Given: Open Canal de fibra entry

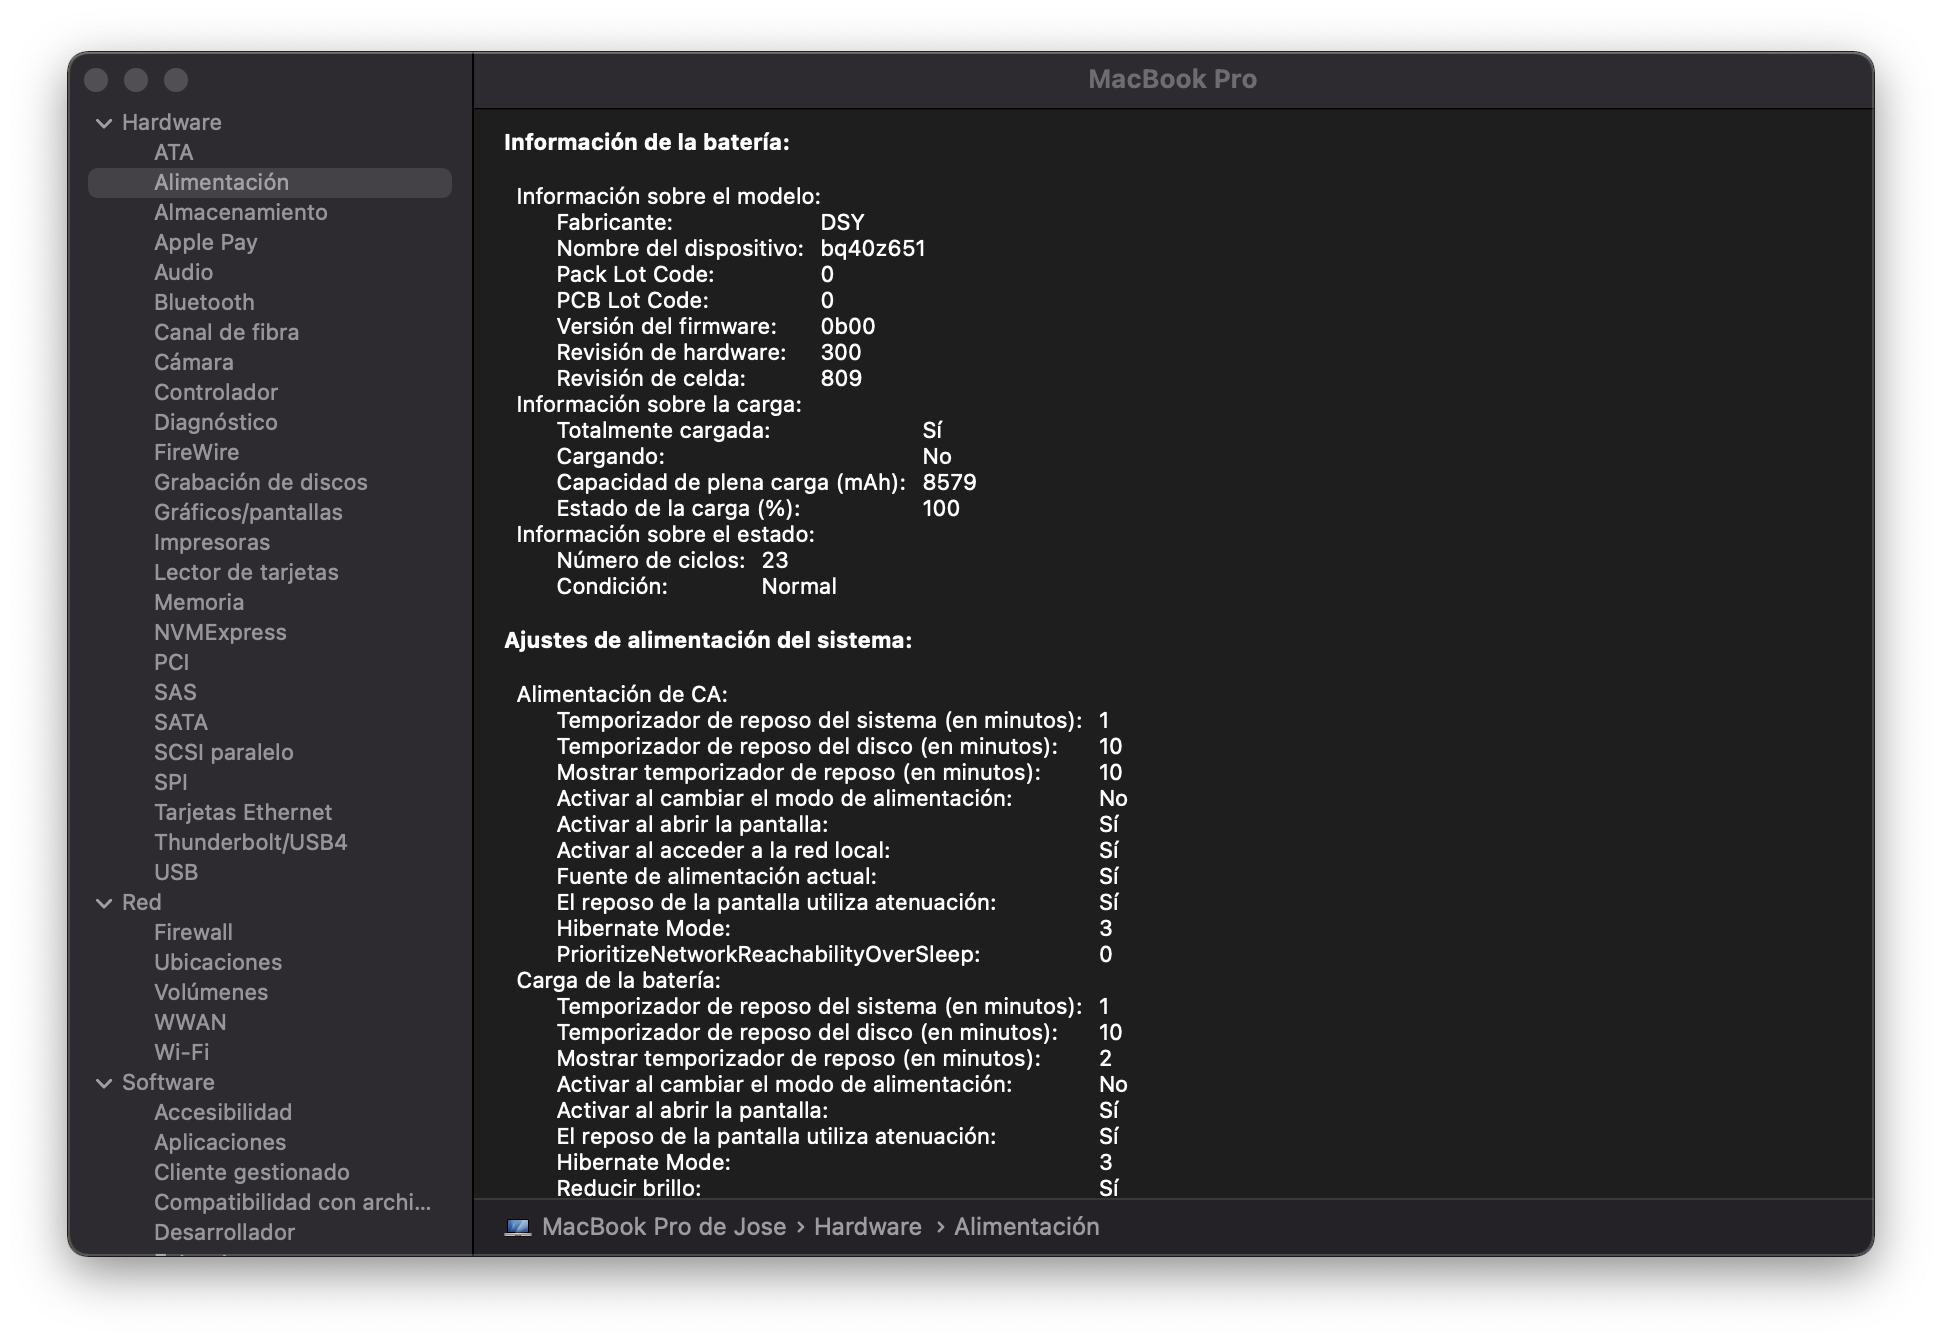Looking at the screenshot, I should [226, 332].
